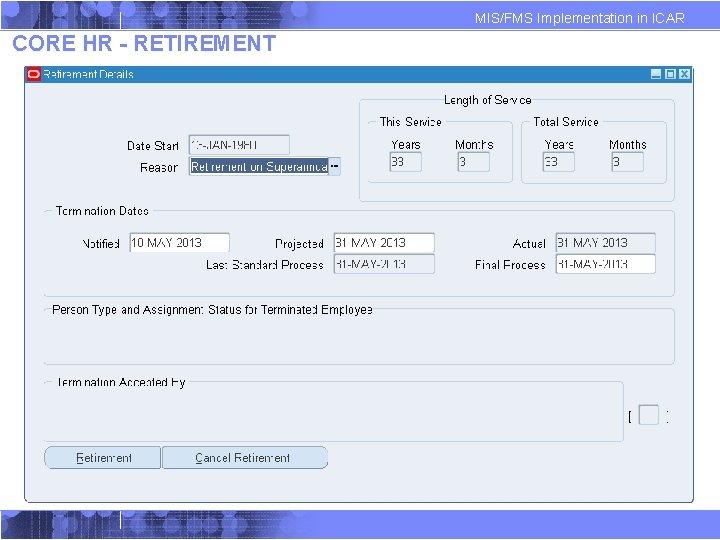Viewport: 720px width, 540px height.
Task: Click the Oracle icon in Retirement Details title bar
Action: click(34, 74)
